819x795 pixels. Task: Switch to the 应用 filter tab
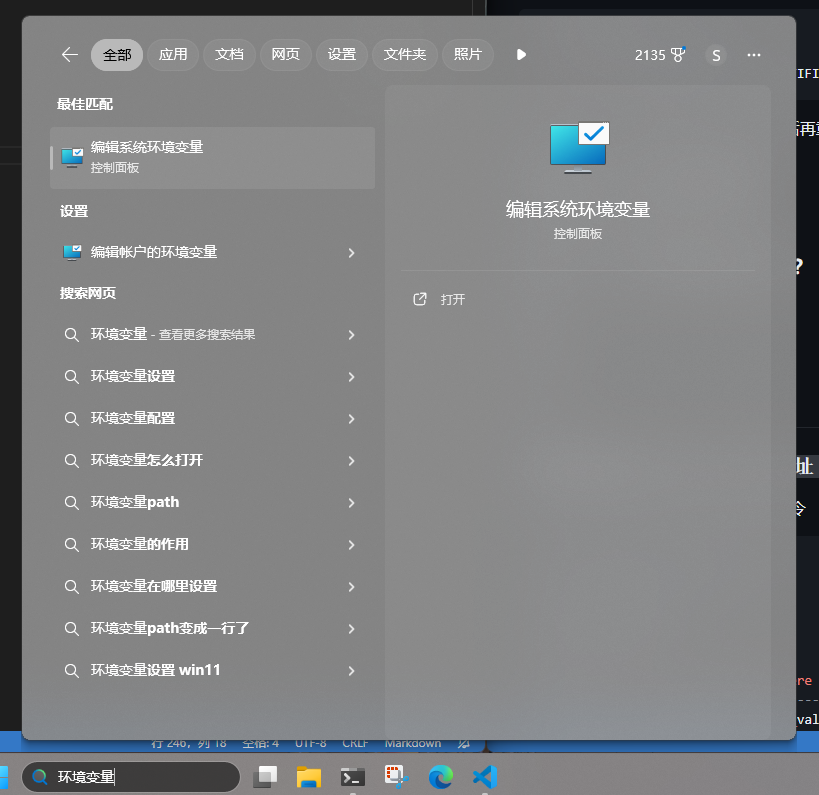tap(173, 55)
